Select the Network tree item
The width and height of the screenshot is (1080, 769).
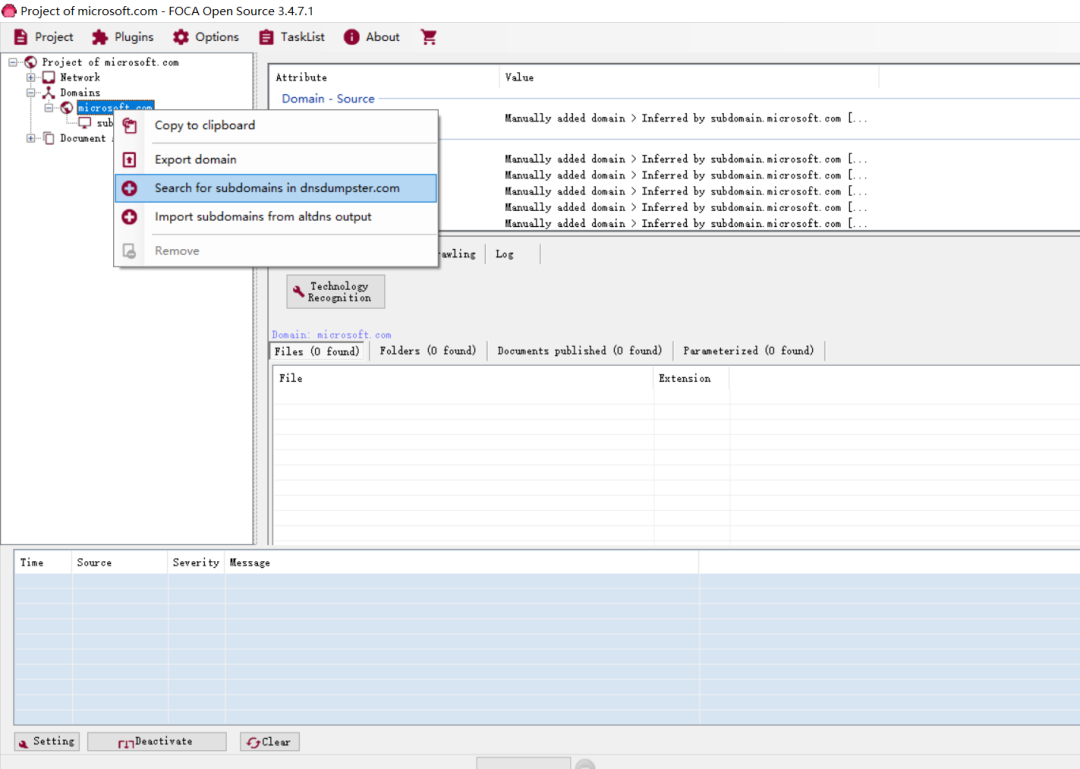(80, 77)
